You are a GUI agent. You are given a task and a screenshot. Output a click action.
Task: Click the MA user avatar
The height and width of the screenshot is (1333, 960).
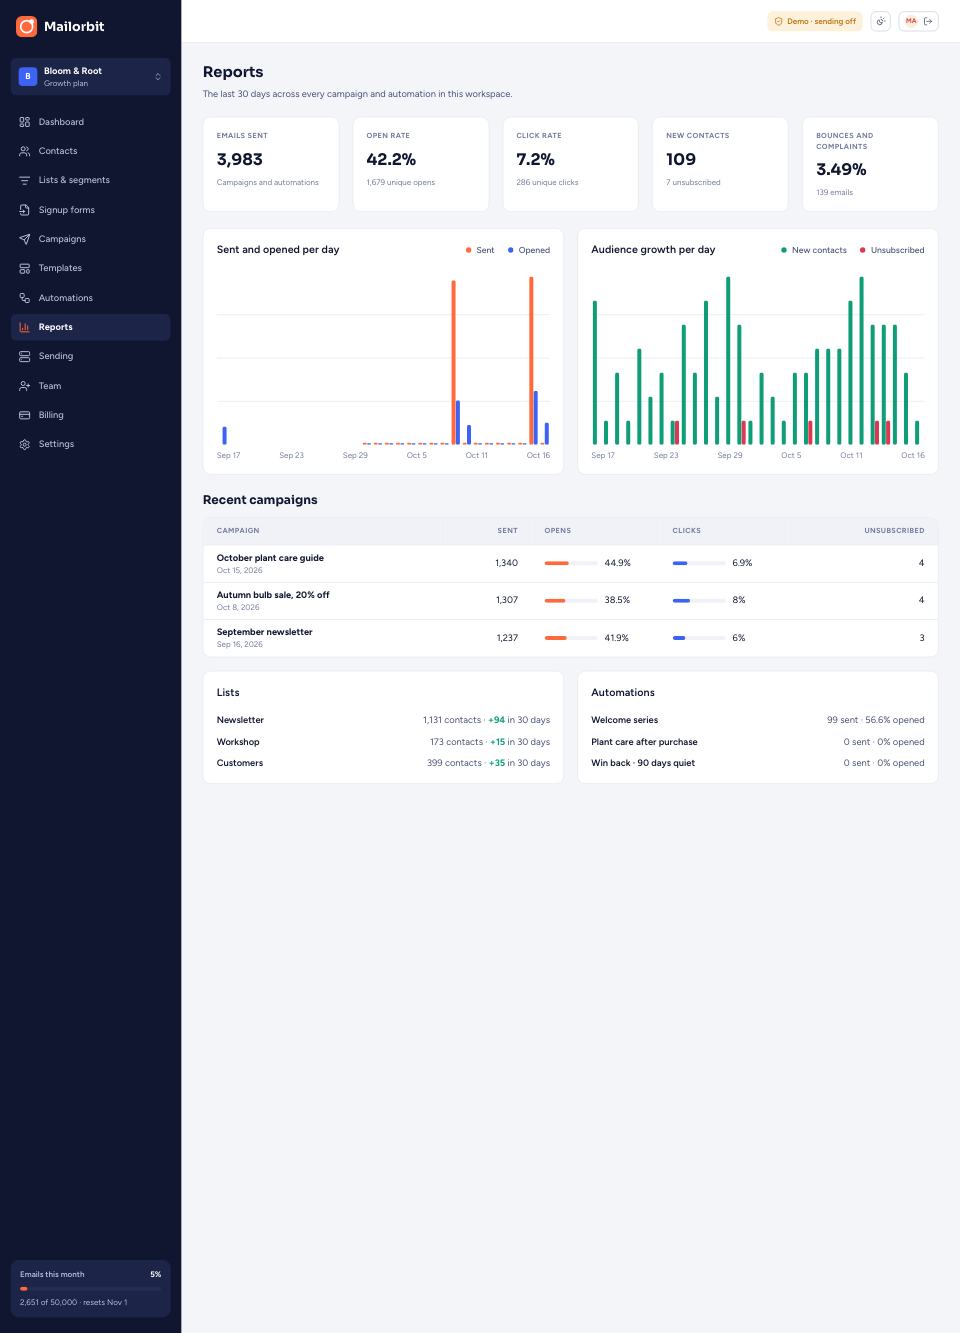click(911, 21)
